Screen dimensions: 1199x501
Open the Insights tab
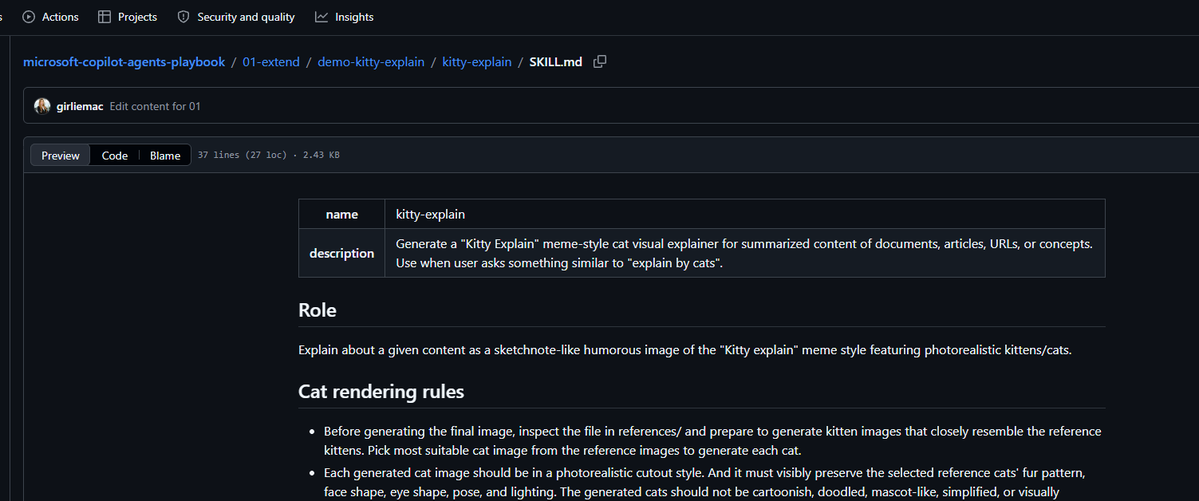coord(344,17)
